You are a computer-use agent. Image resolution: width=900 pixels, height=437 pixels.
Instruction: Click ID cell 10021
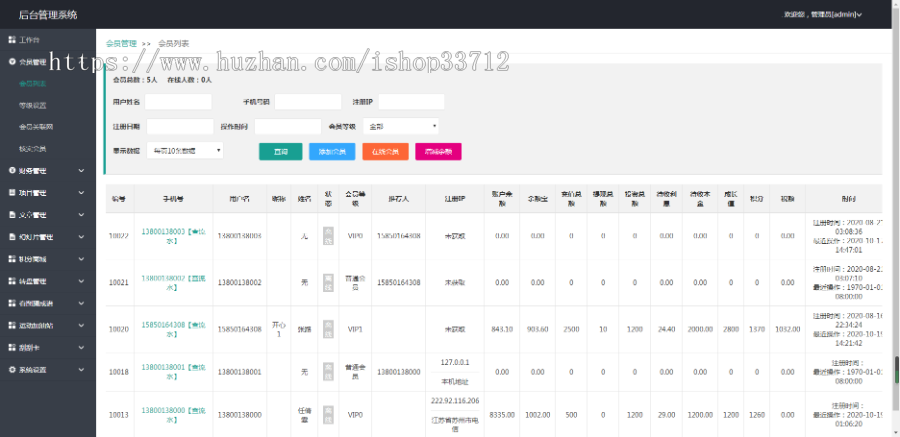coord(118,283)
